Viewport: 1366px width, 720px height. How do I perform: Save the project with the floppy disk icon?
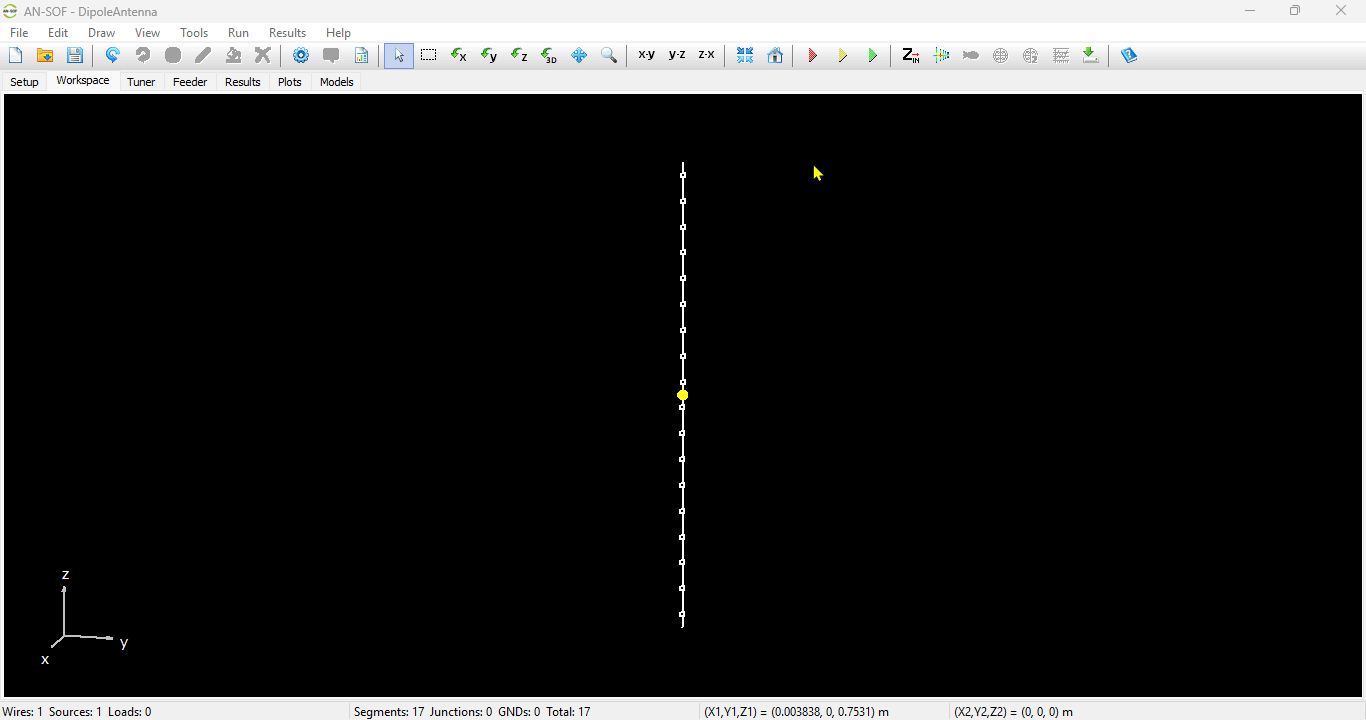pos(75,56)
